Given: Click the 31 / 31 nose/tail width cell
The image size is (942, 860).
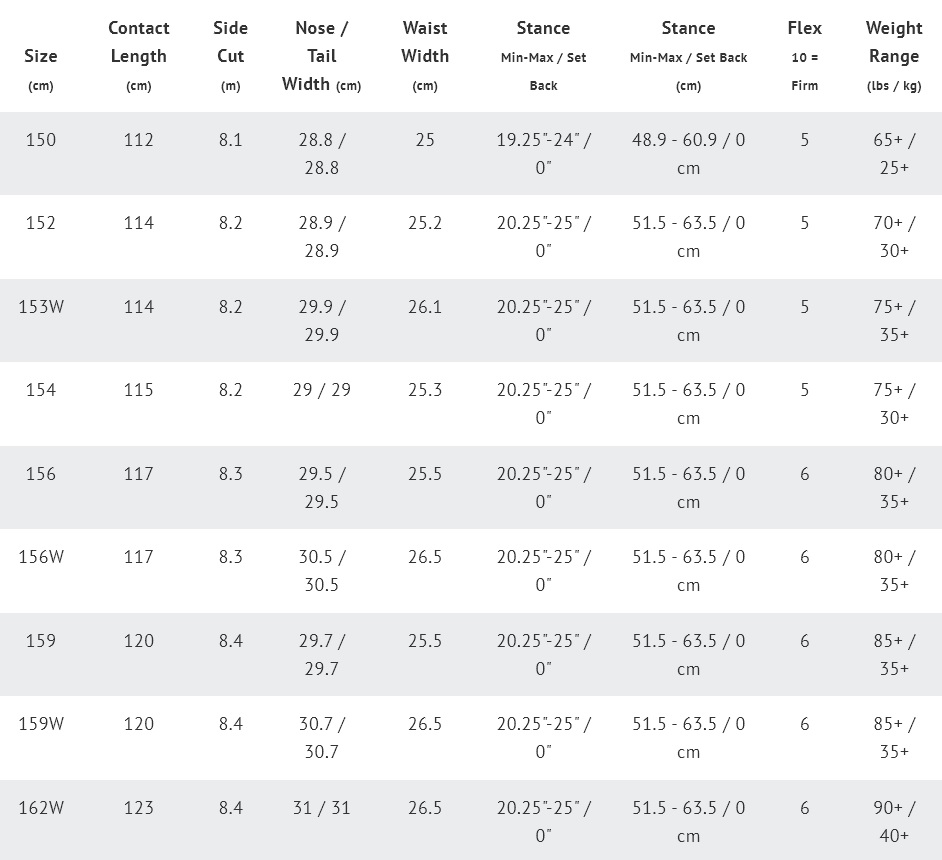Looking at the screenshot, I should pos(321,807).
